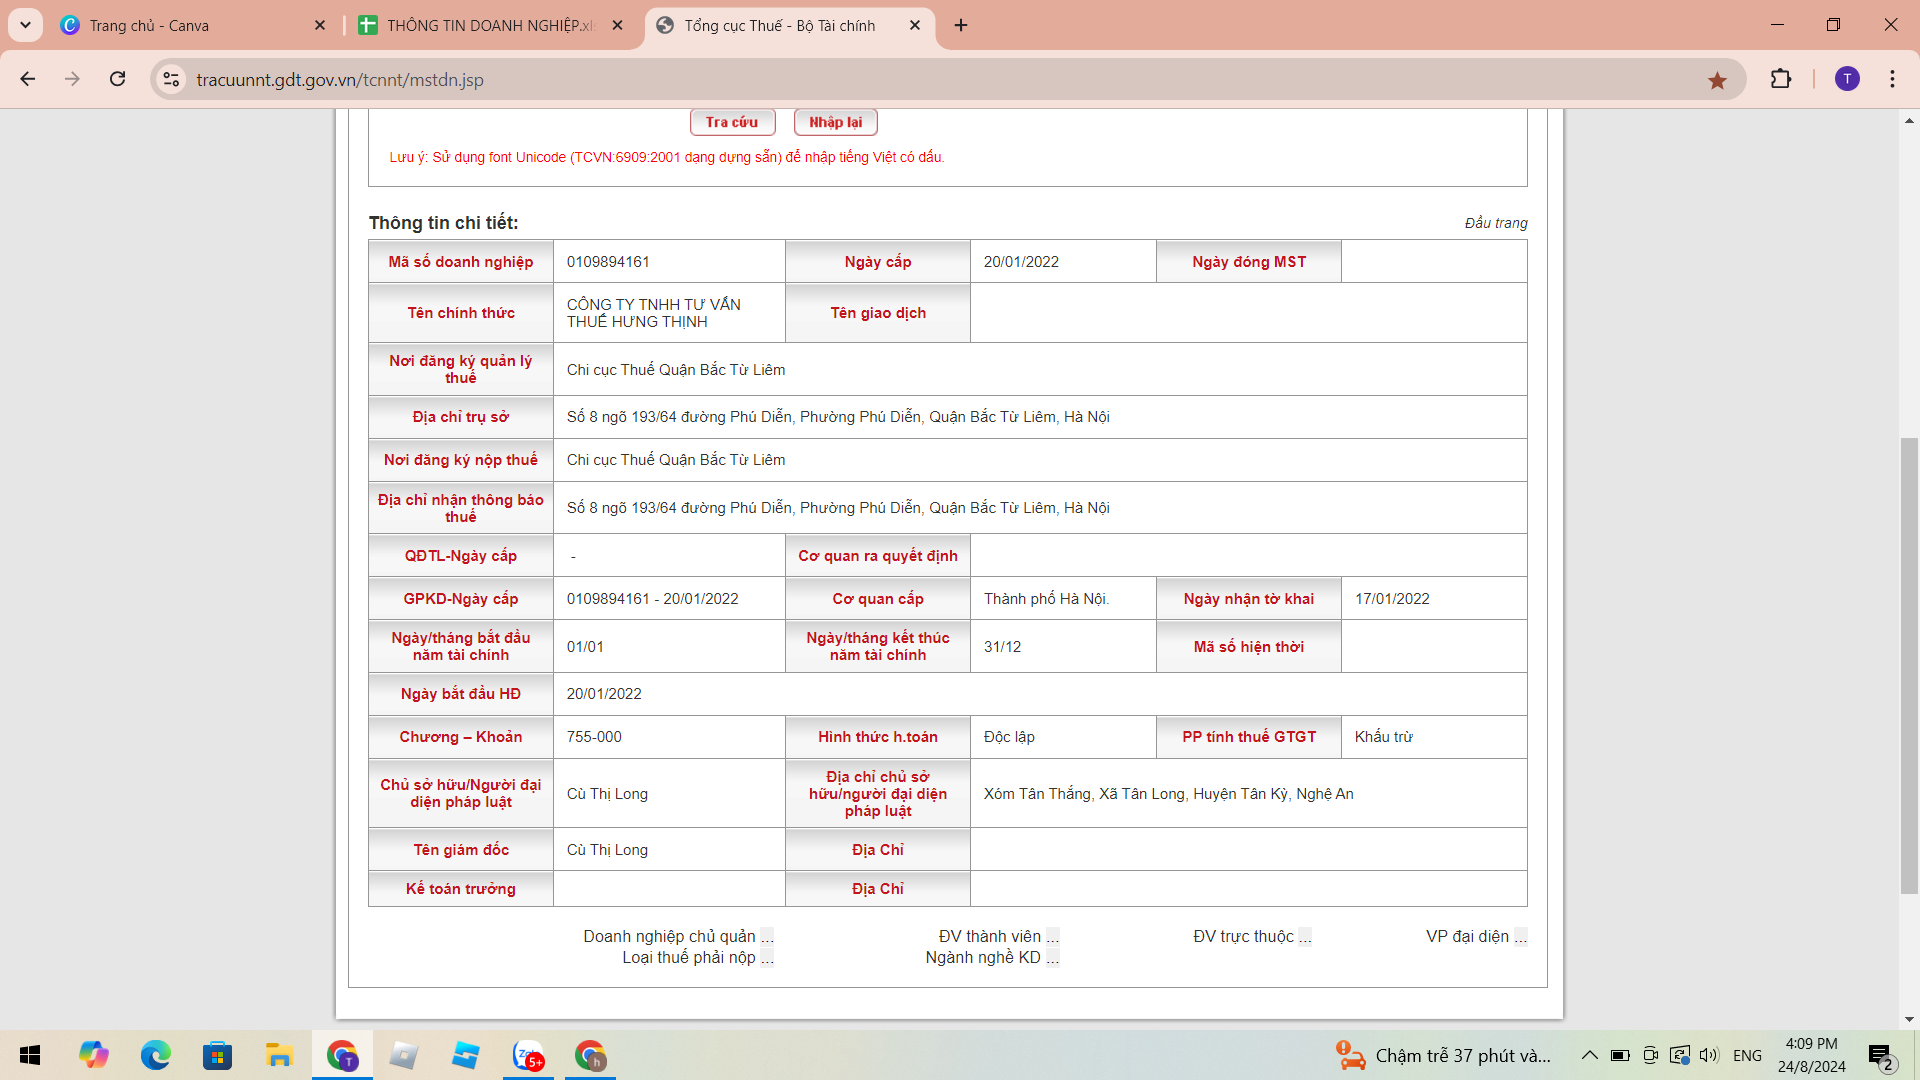
Task: Open the notification center icon
Action: (1880, 1055)
